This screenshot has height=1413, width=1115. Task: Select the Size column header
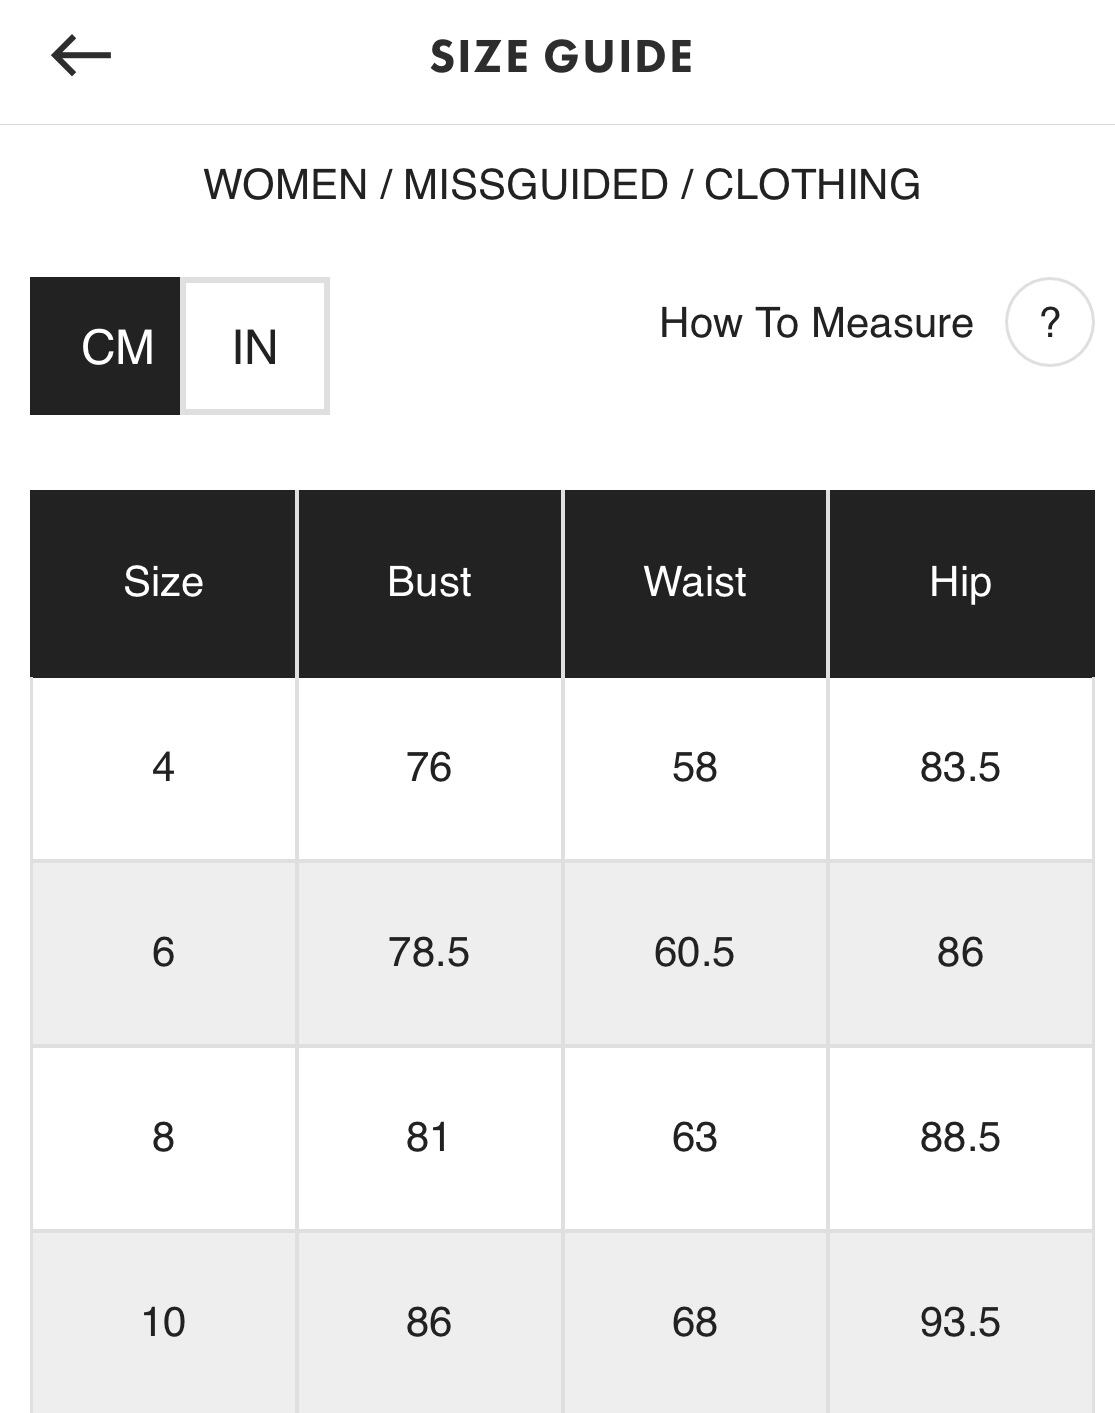(x=163, y=582)
